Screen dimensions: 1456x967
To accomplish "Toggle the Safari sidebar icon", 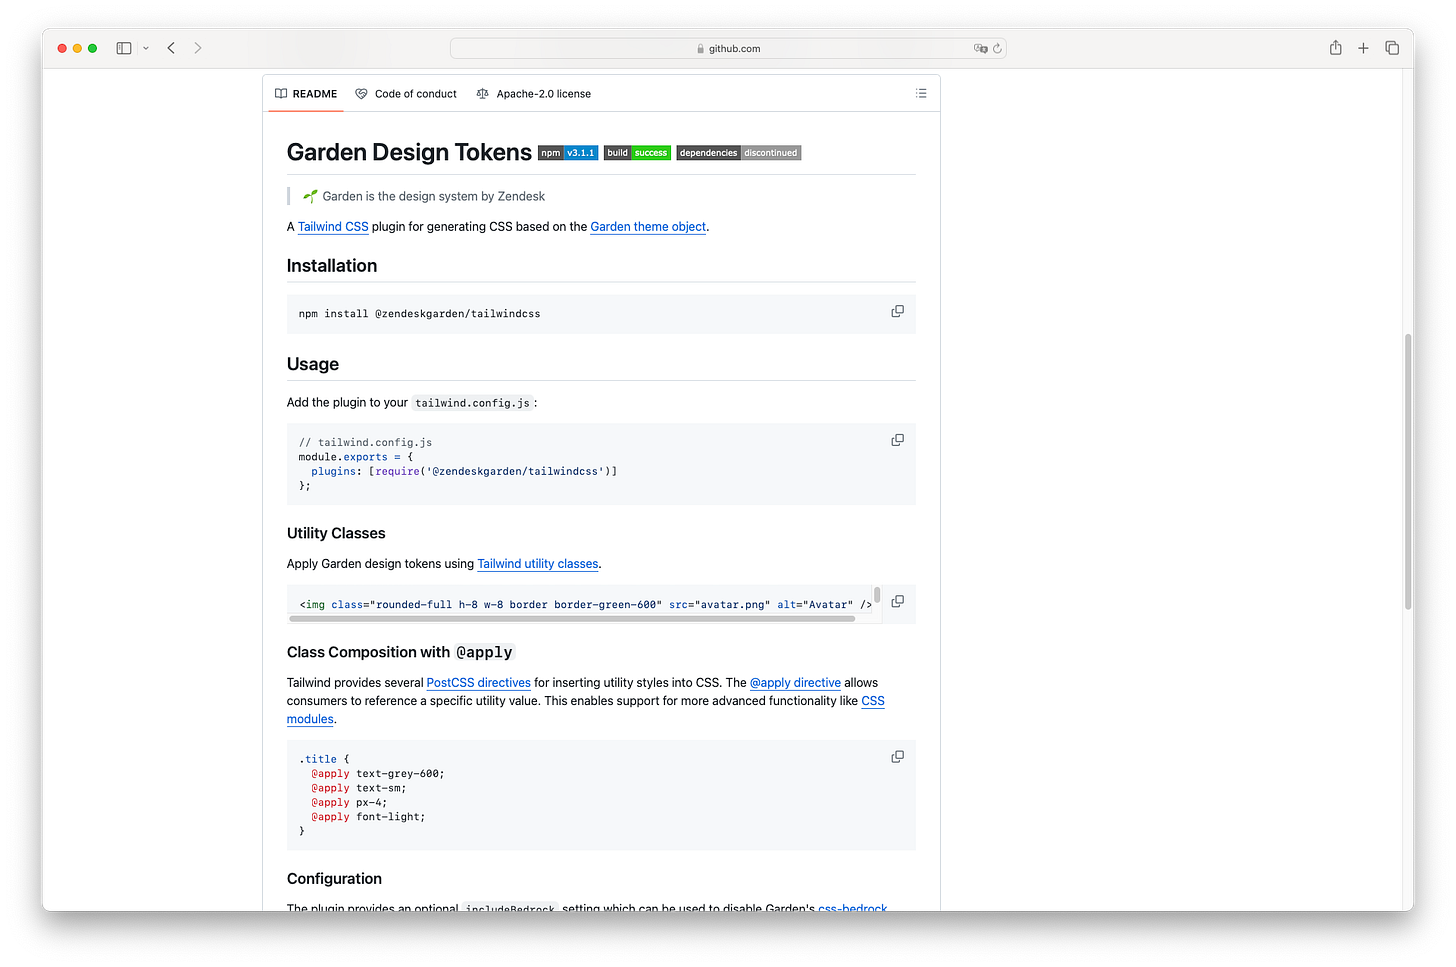I will click(124, 48).
